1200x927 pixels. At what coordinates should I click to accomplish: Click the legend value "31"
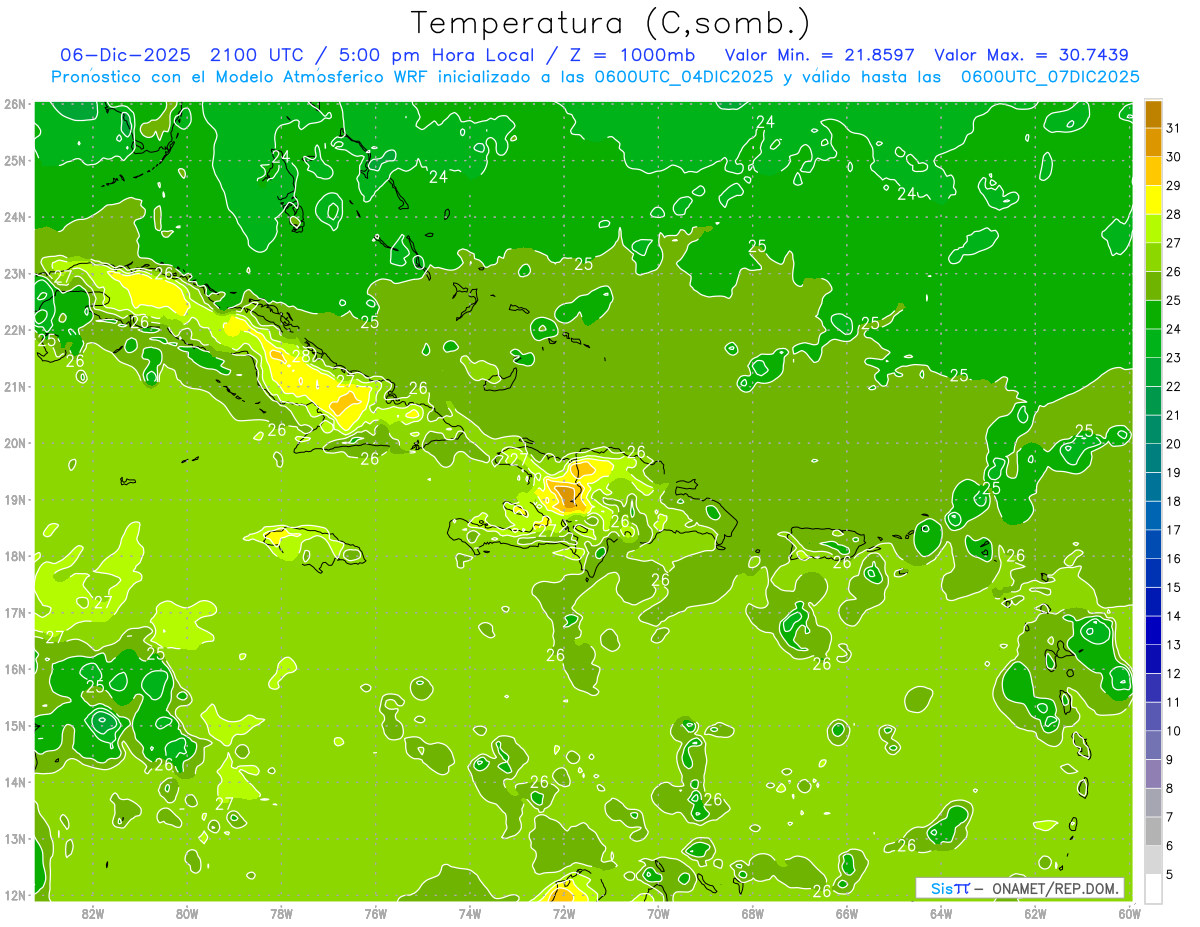click(1174, 128)
